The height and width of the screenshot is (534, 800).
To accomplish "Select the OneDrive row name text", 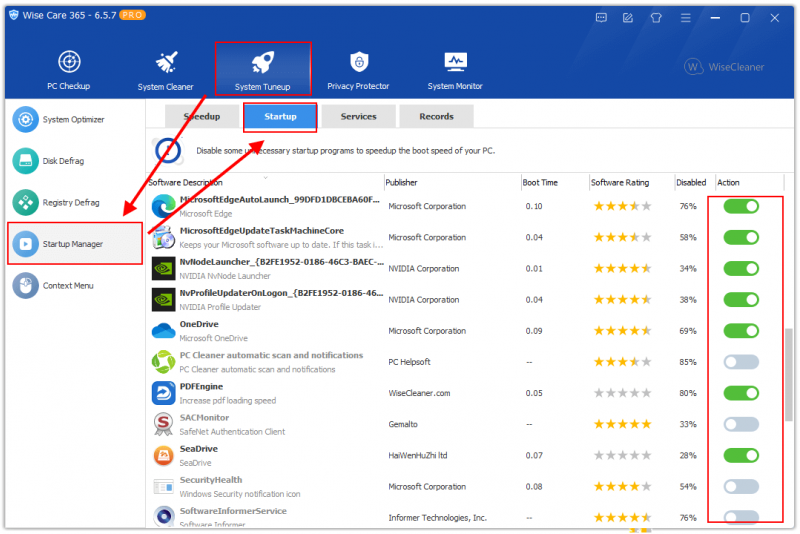I will click(199, 324).
